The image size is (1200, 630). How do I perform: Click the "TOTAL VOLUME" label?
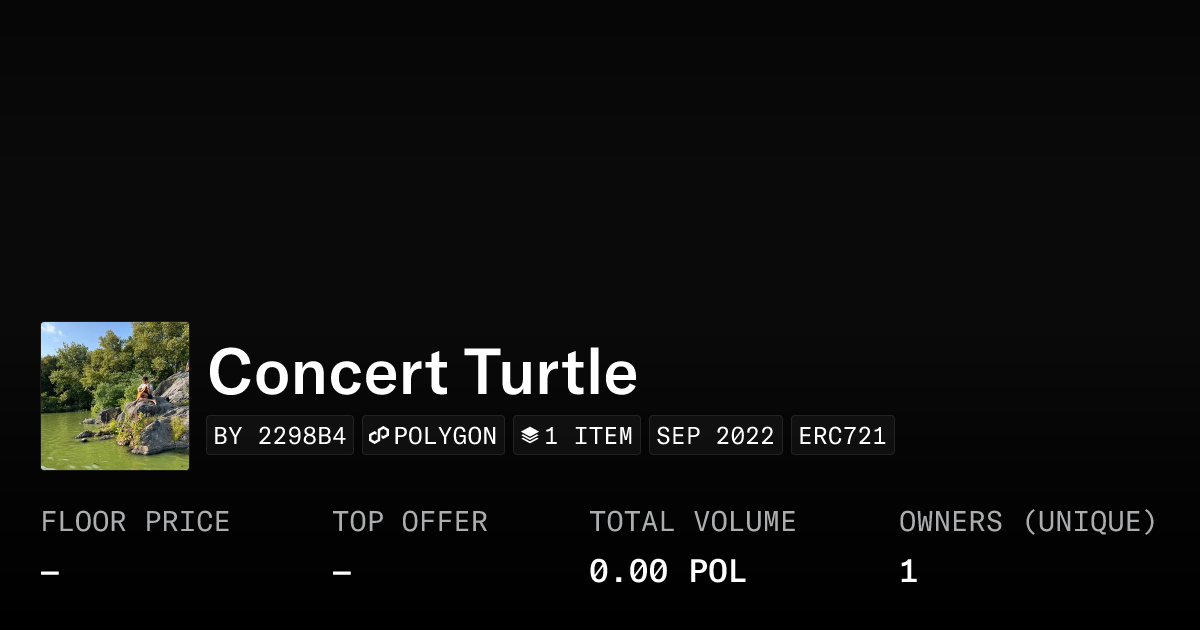click(x=692, y=522)
